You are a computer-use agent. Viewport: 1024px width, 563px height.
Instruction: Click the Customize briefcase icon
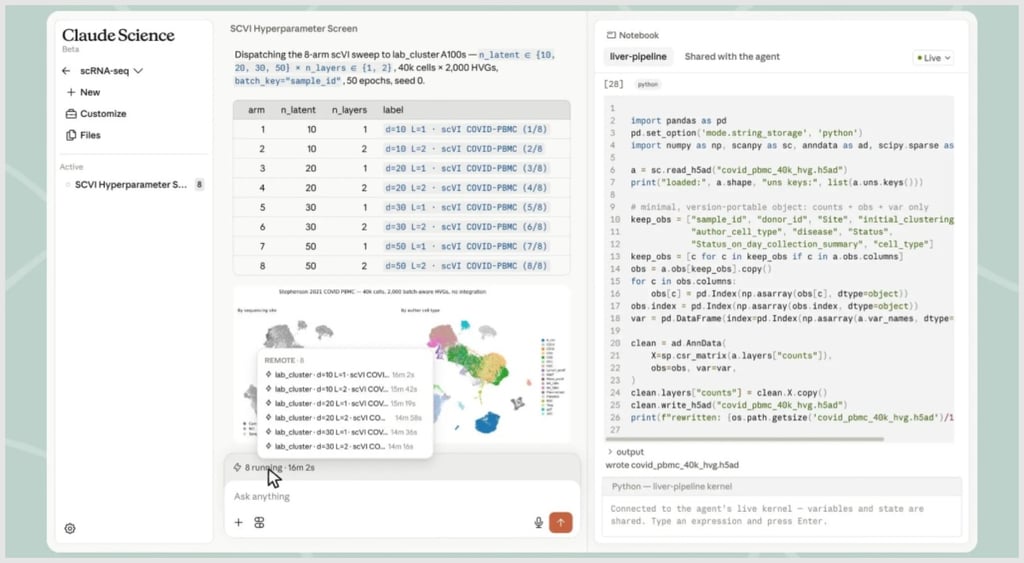[x=71, y=114]
